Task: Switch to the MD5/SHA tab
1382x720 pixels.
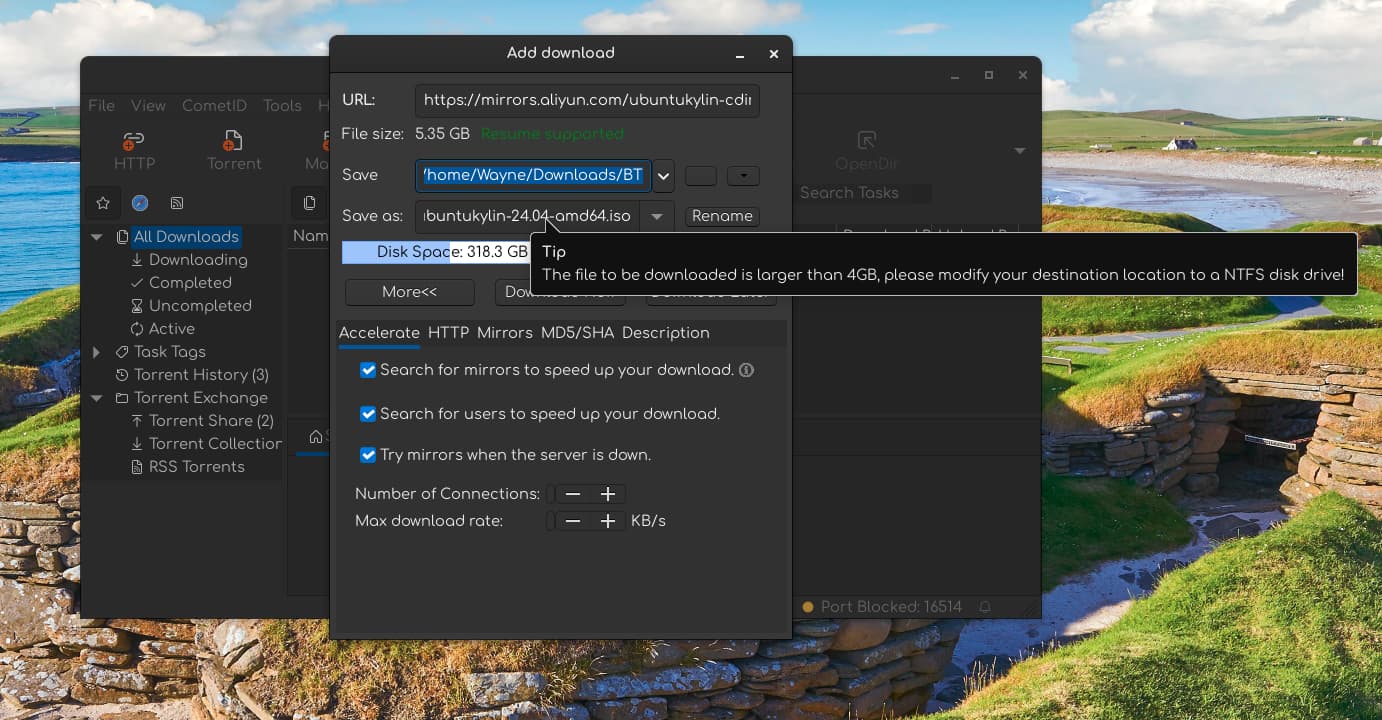Action: click(577, 333)
